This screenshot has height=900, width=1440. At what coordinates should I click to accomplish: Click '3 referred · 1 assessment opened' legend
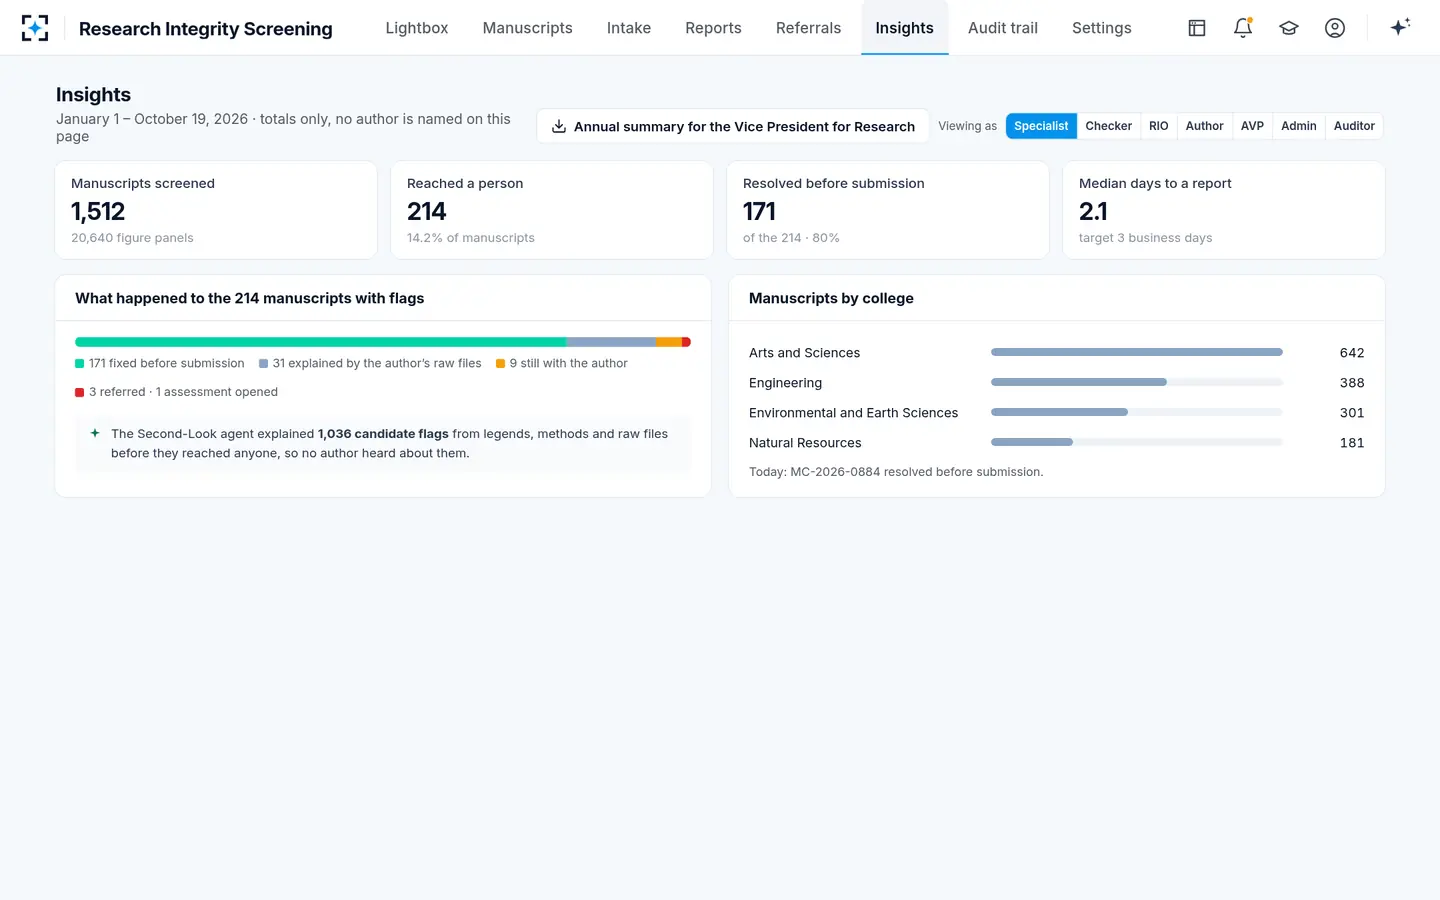pos(183,392)
